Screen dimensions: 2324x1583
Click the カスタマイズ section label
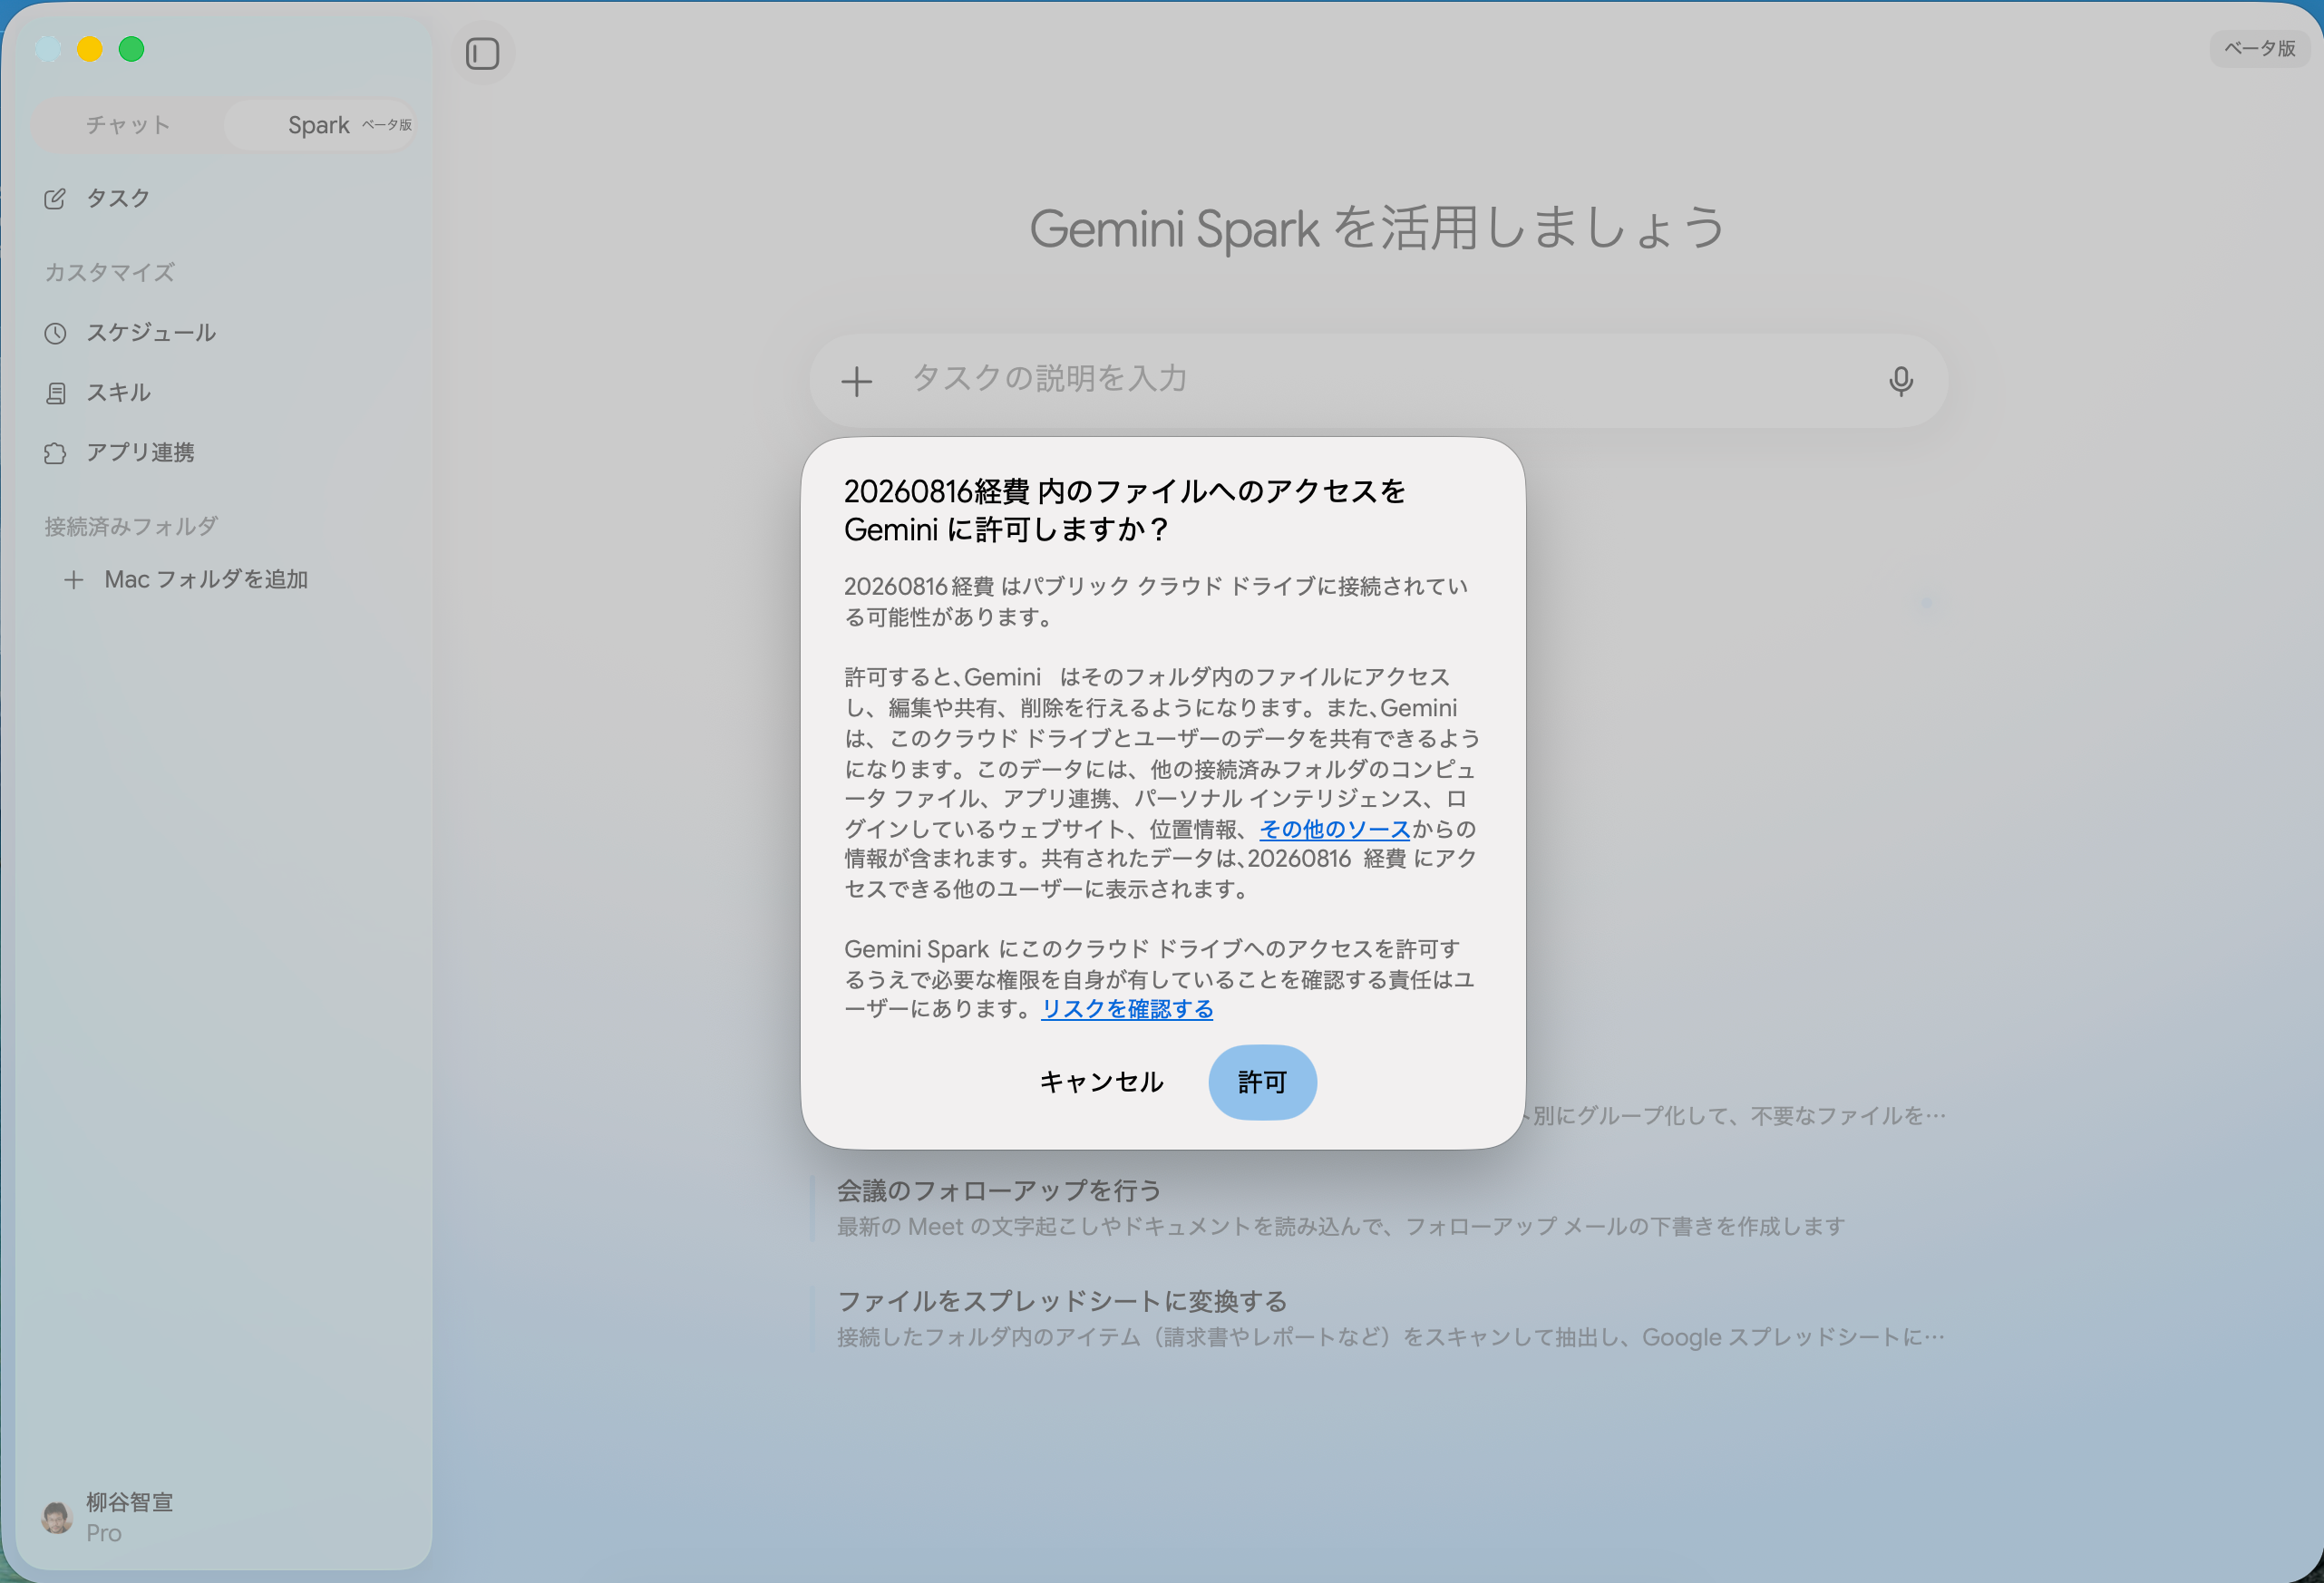[x=109, y=273]
